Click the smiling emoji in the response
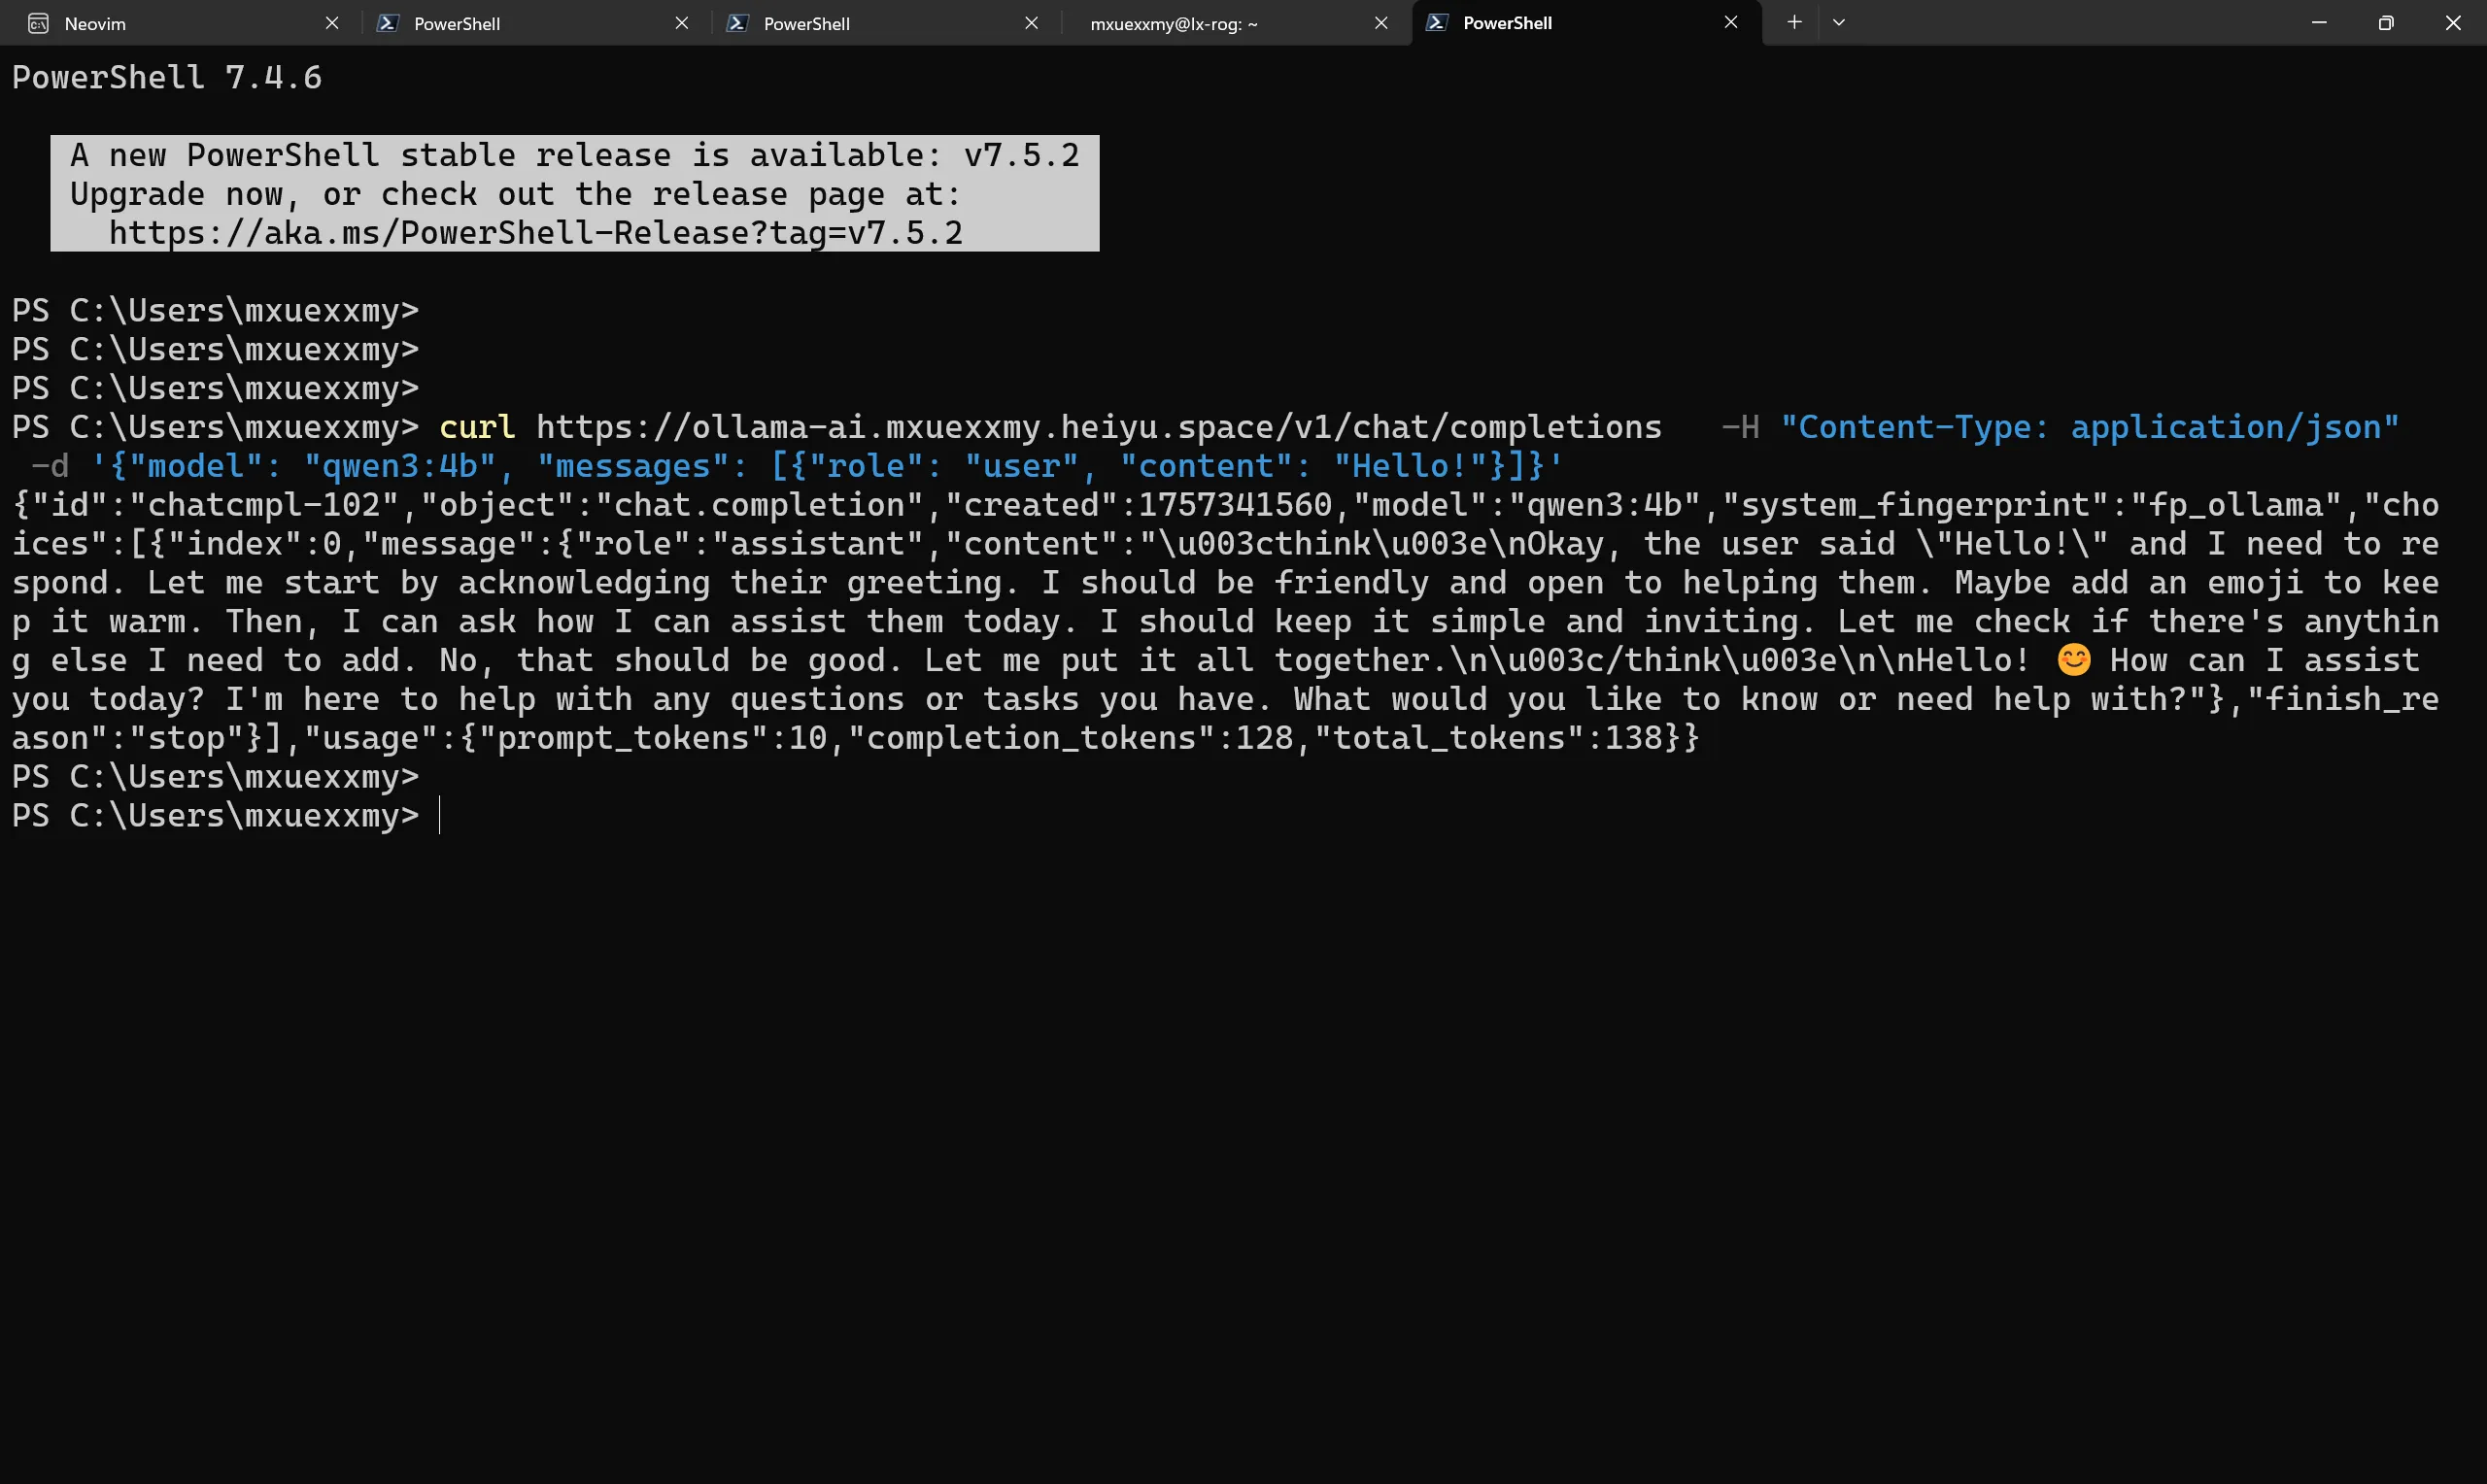 point(2074,660)
